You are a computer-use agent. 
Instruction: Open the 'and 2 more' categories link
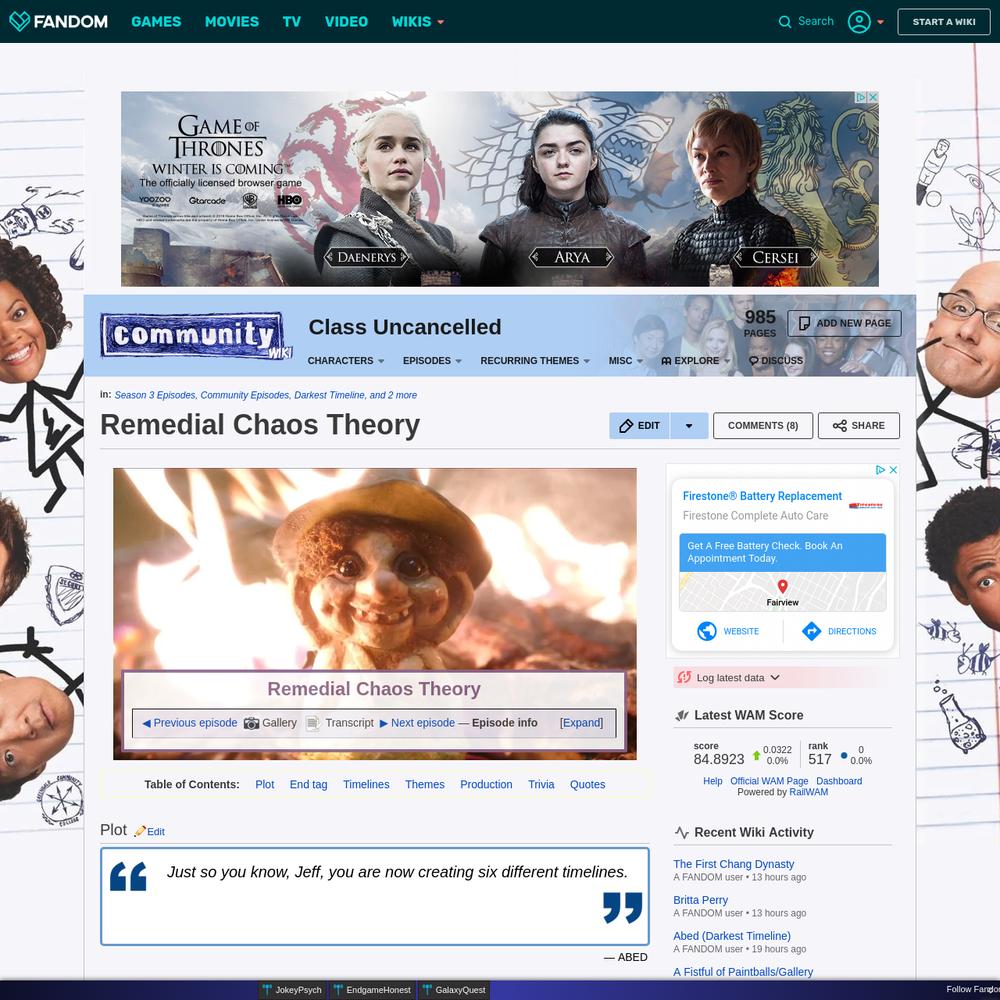pos(393,395)
